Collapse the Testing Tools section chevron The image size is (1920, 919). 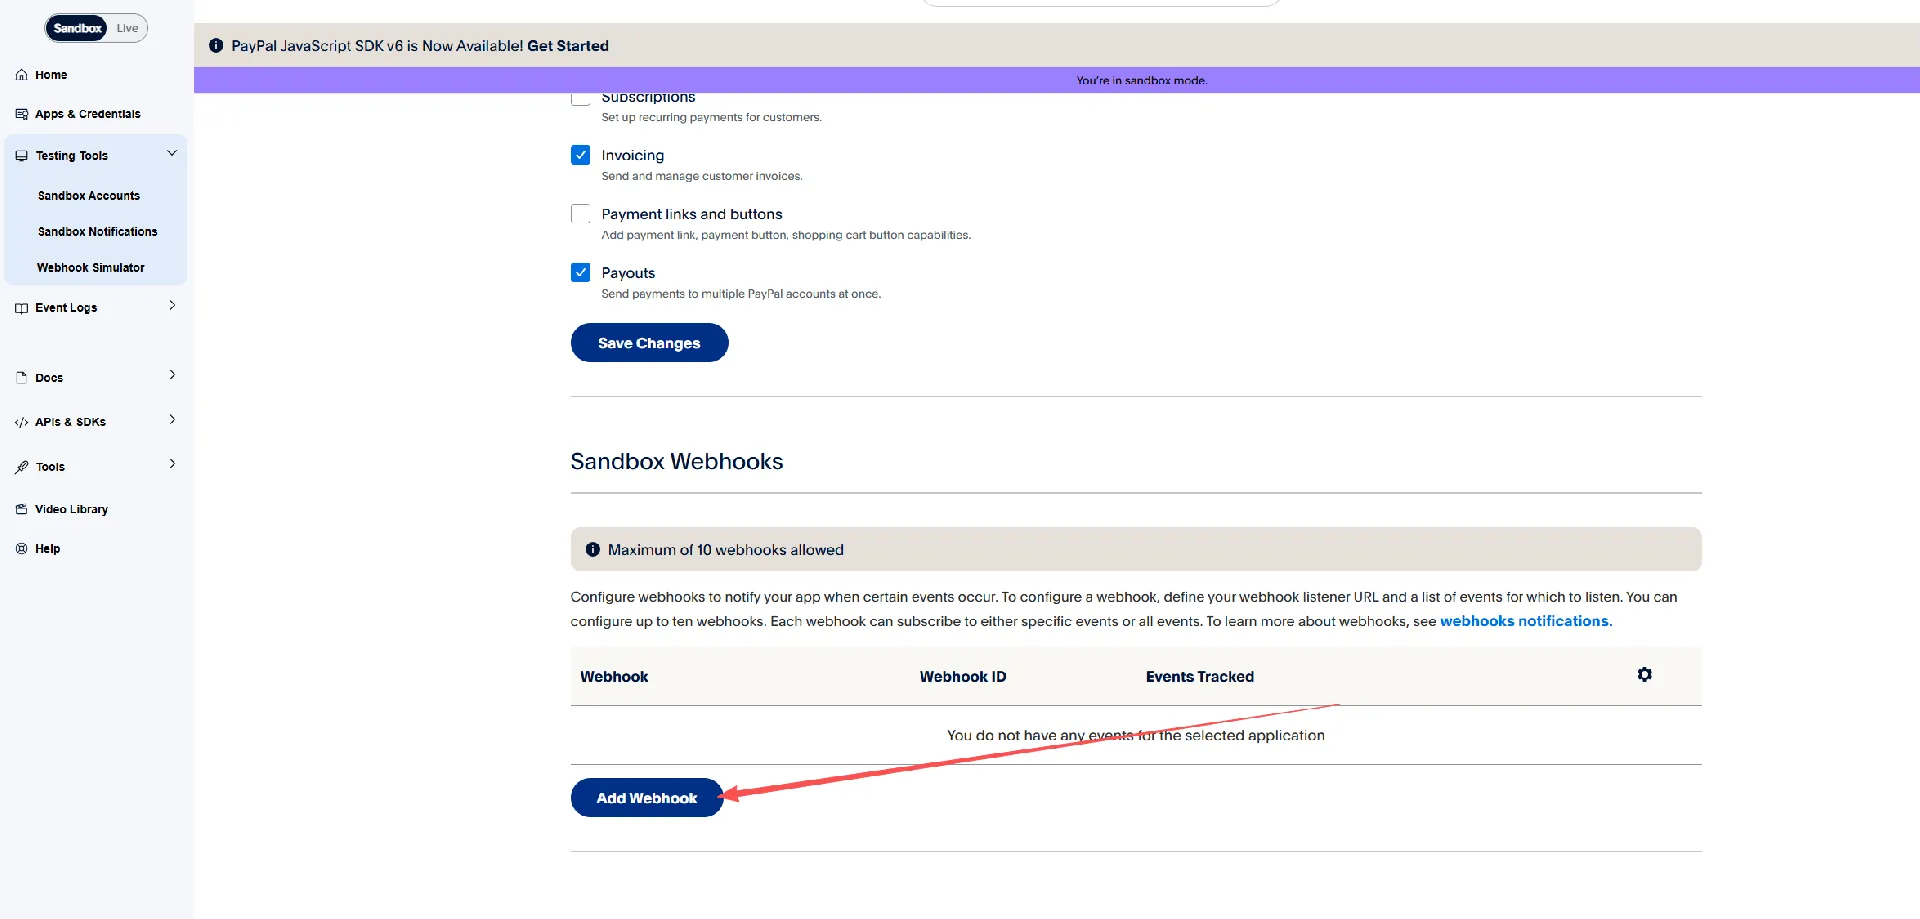(x=172, y=154)
